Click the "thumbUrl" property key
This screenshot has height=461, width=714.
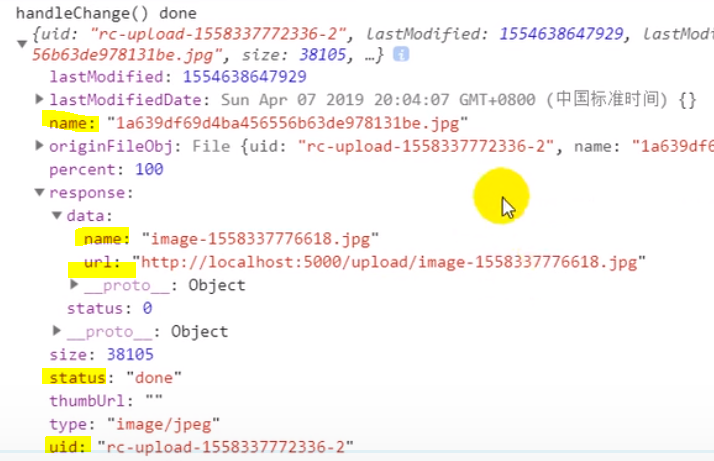[x=87, y=401]
